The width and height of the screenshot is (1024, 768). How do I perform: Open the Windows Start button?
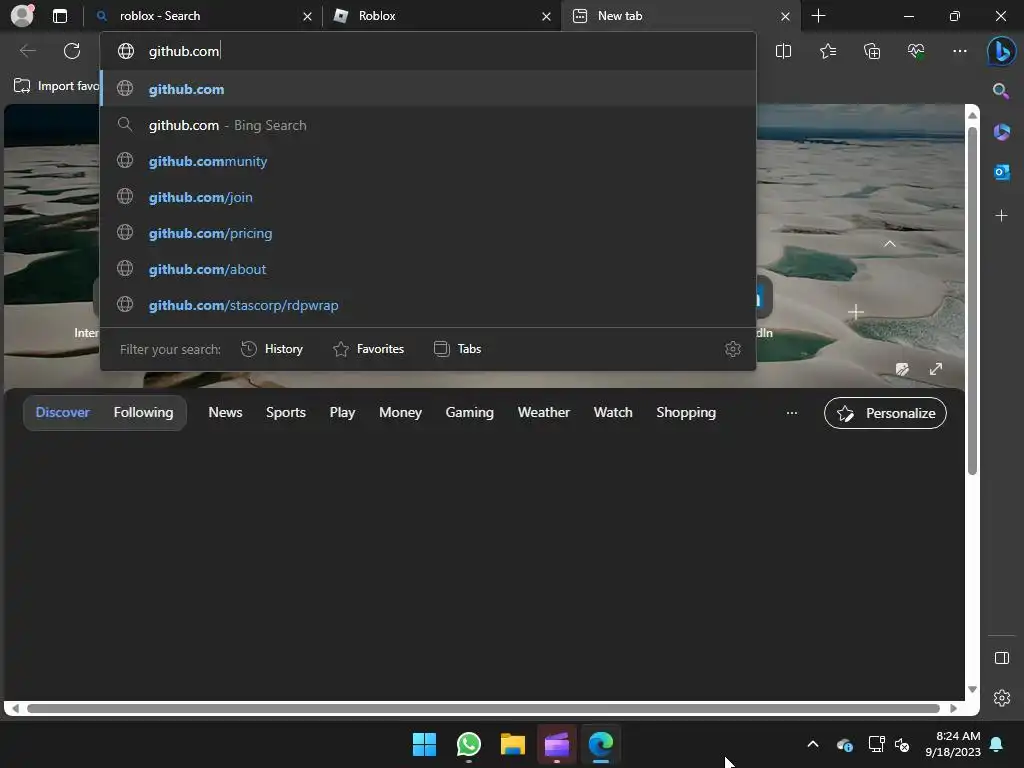click(x=424, y=744)
